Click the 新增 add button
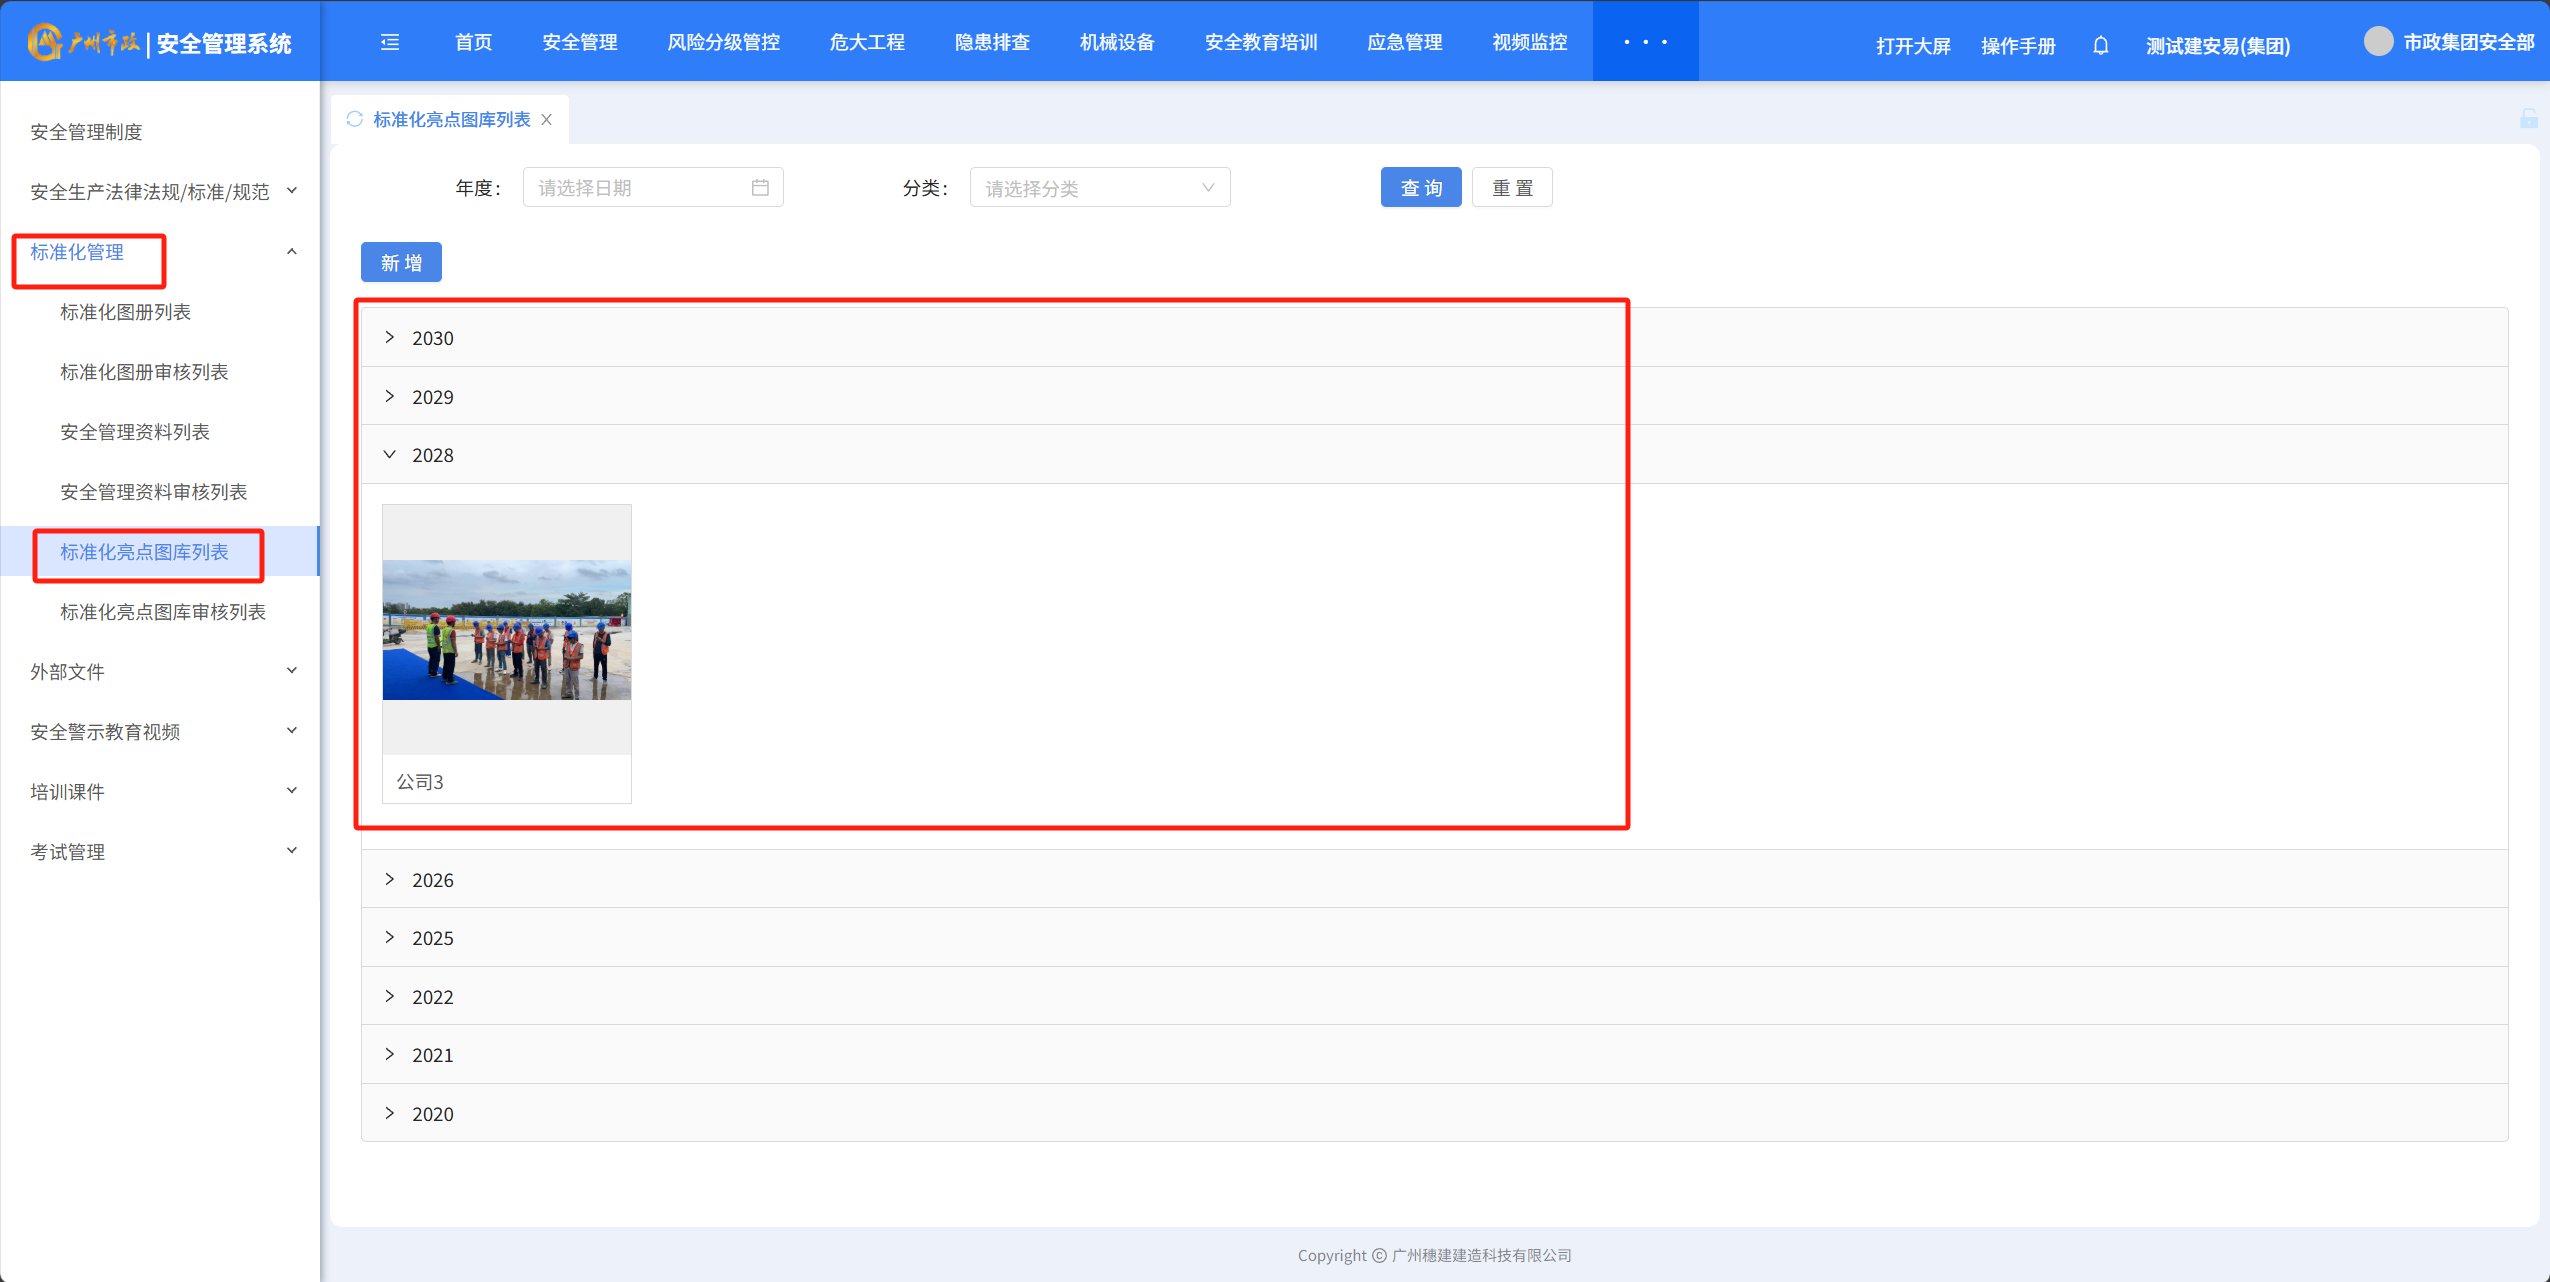Image resolution: width=2550 pixels, height=1282 pixels. click(x=401, y=263)
